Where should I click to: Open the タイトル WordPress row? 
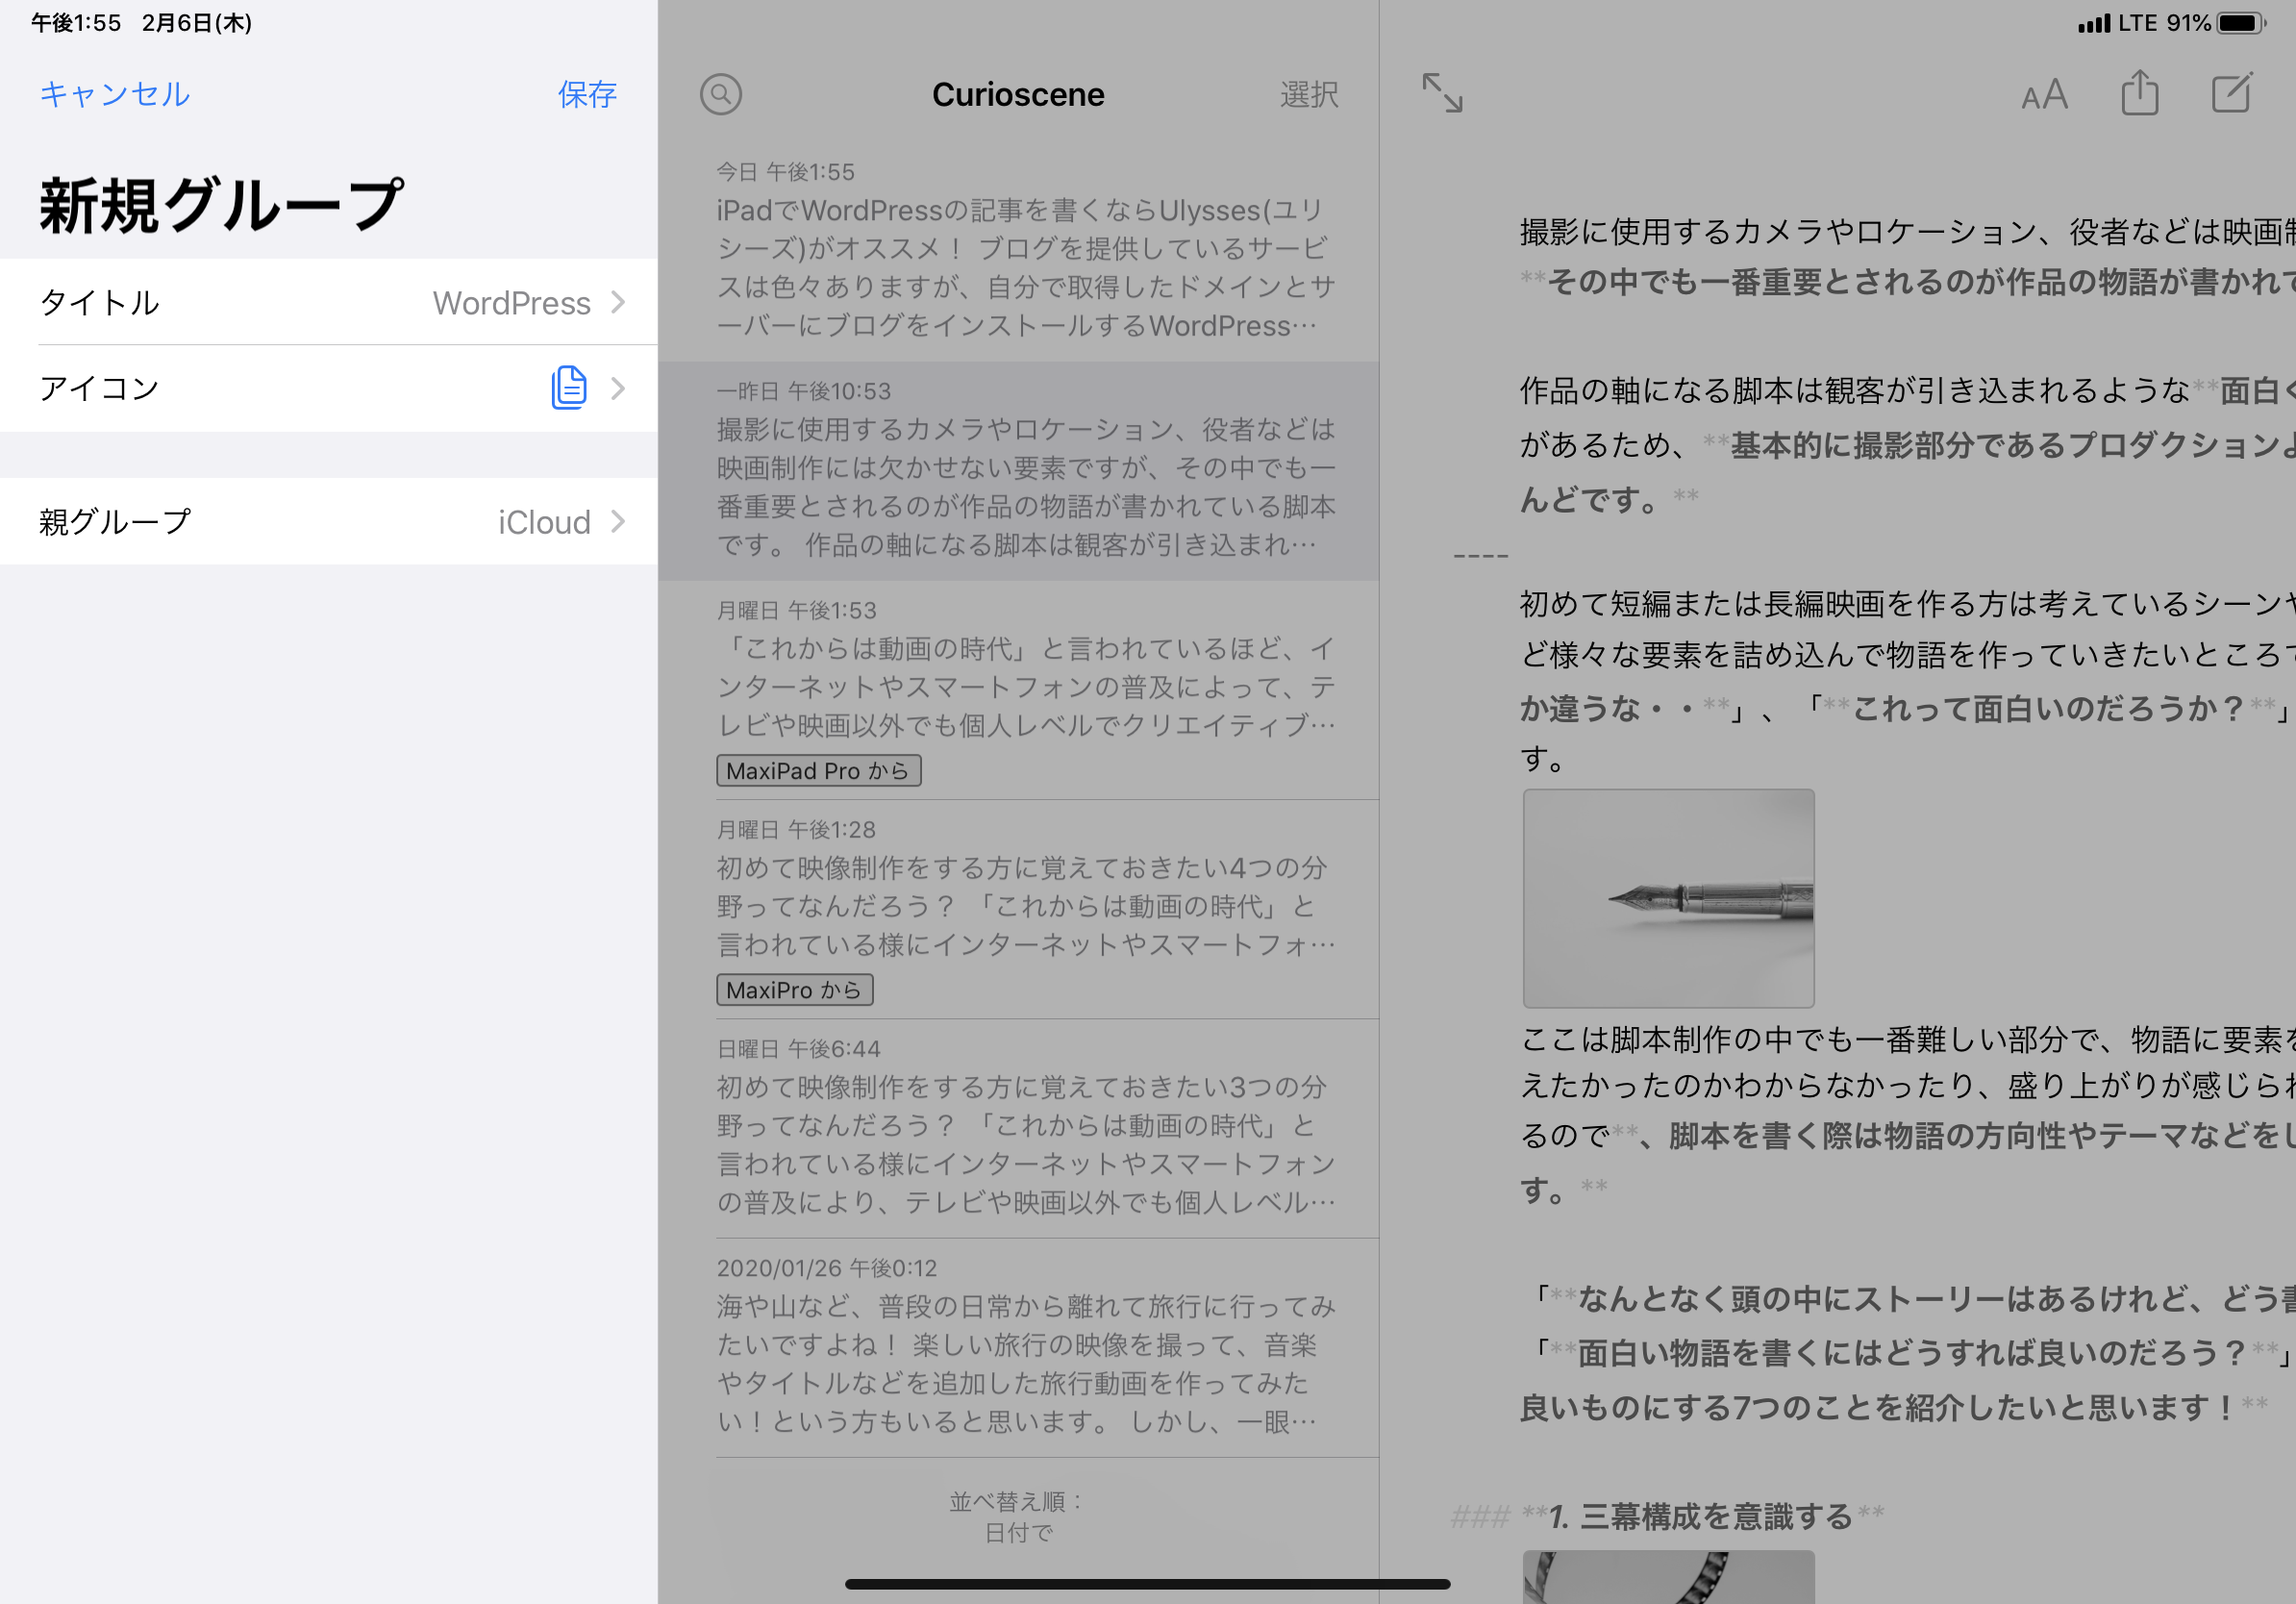point(328,302)
